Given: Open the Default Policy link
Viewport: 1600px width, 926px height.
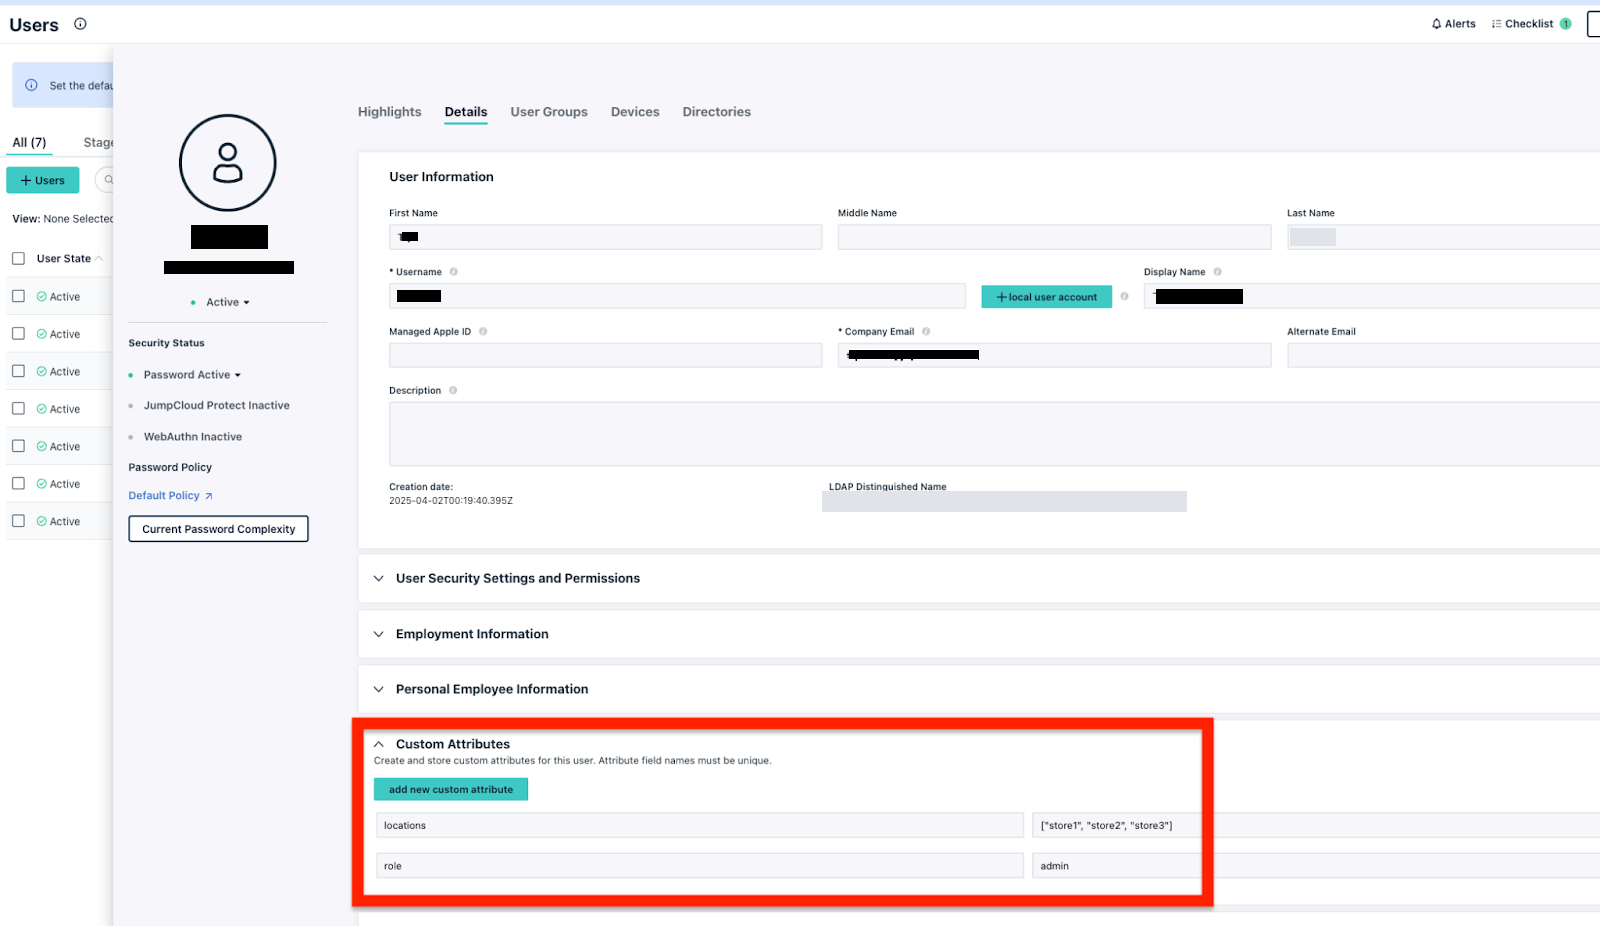Looking at the screenshot, I should (x=170, y=496).
